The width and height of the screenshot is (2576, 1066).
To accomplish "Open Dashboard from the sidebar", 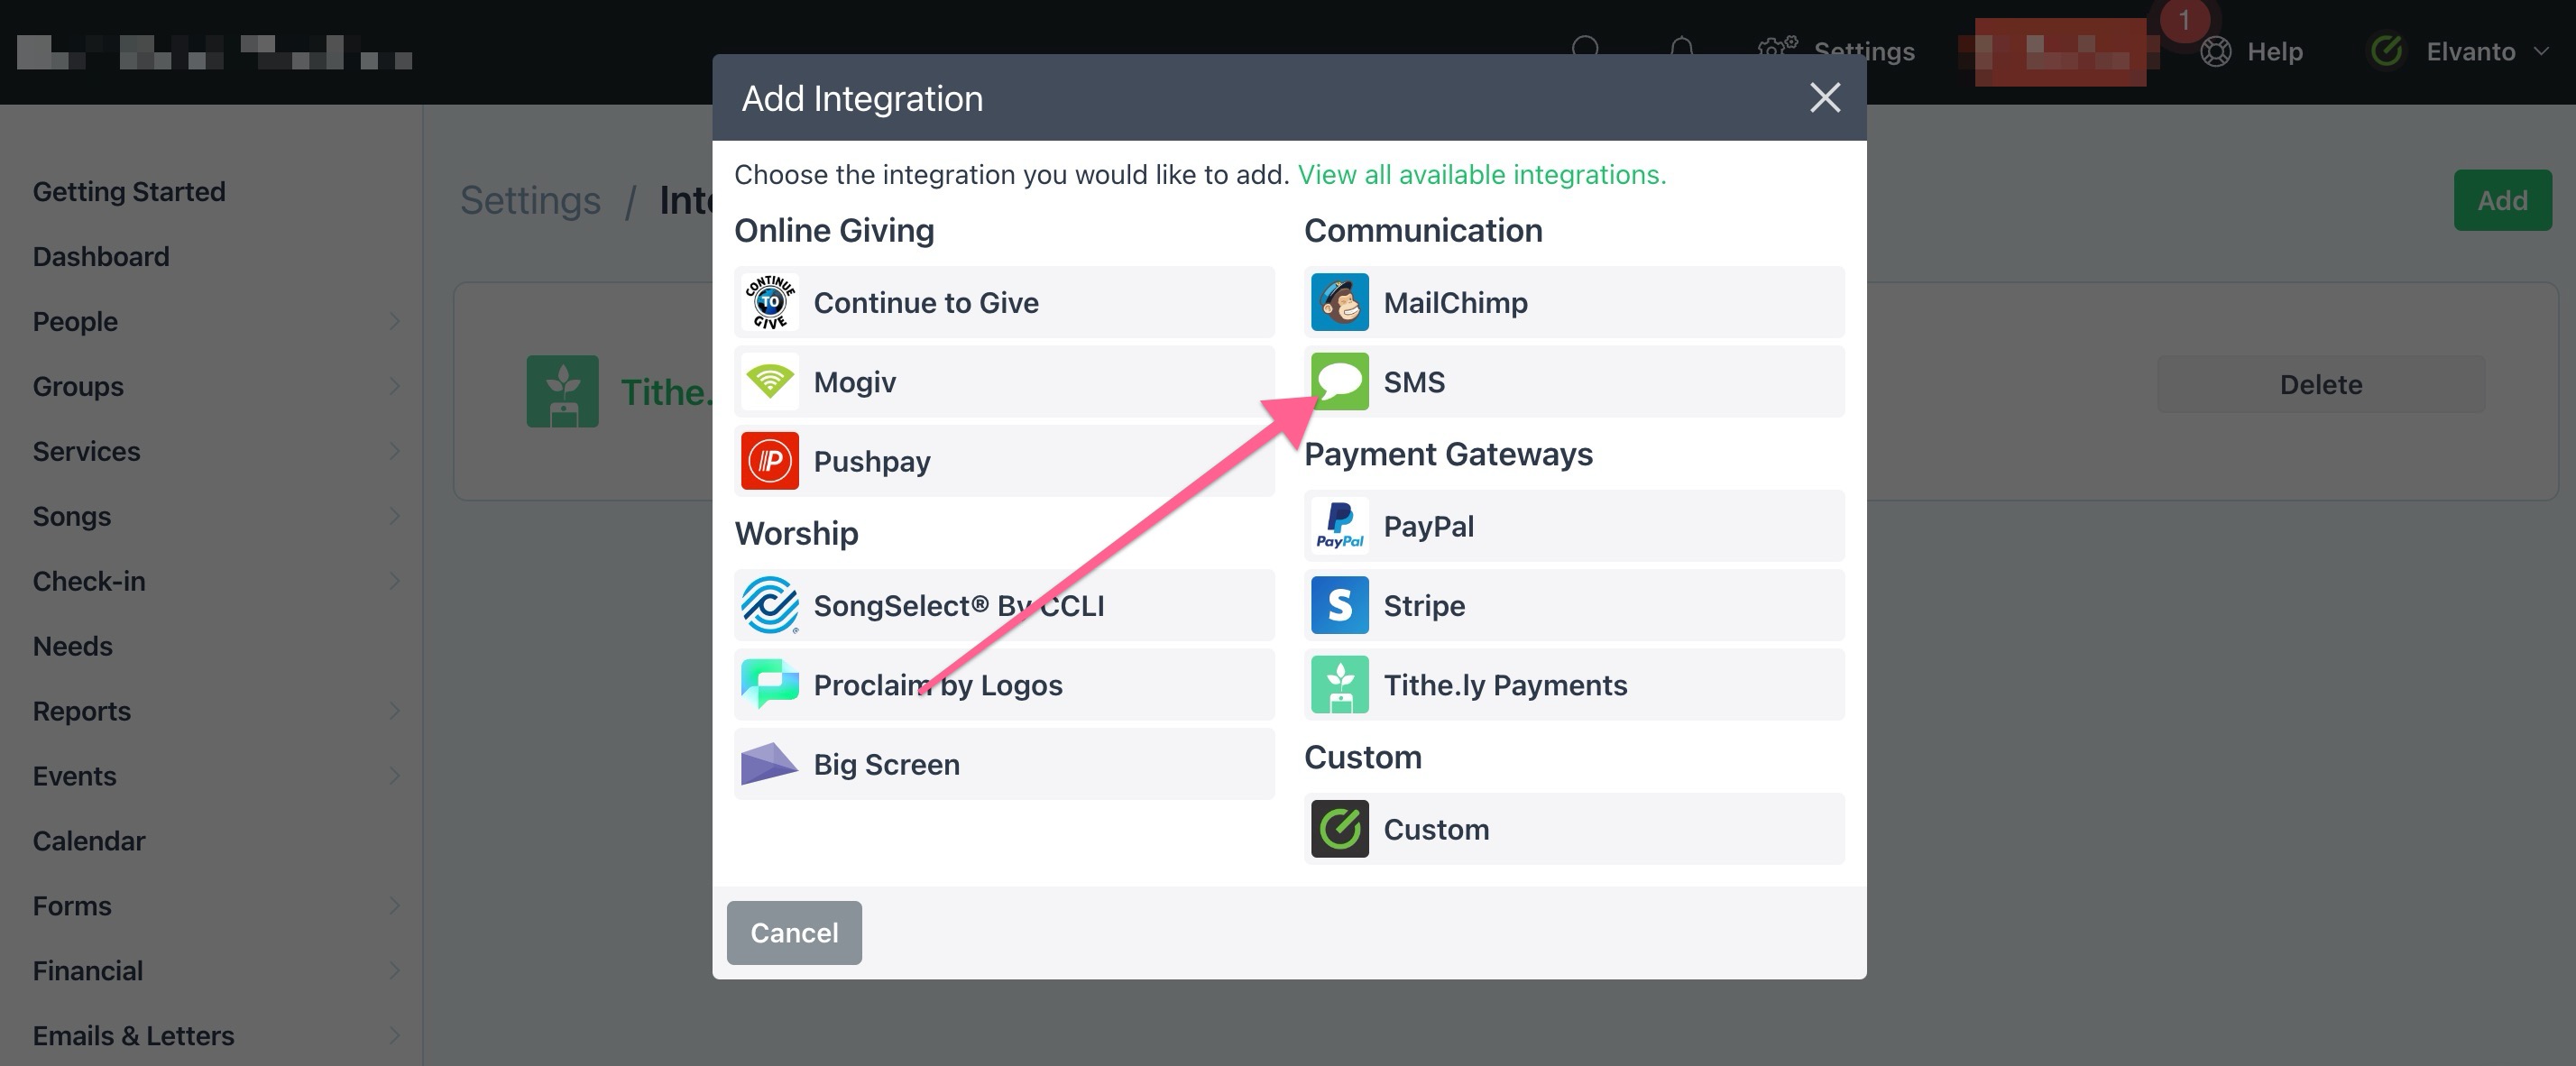I will click(x=101, y=257).
